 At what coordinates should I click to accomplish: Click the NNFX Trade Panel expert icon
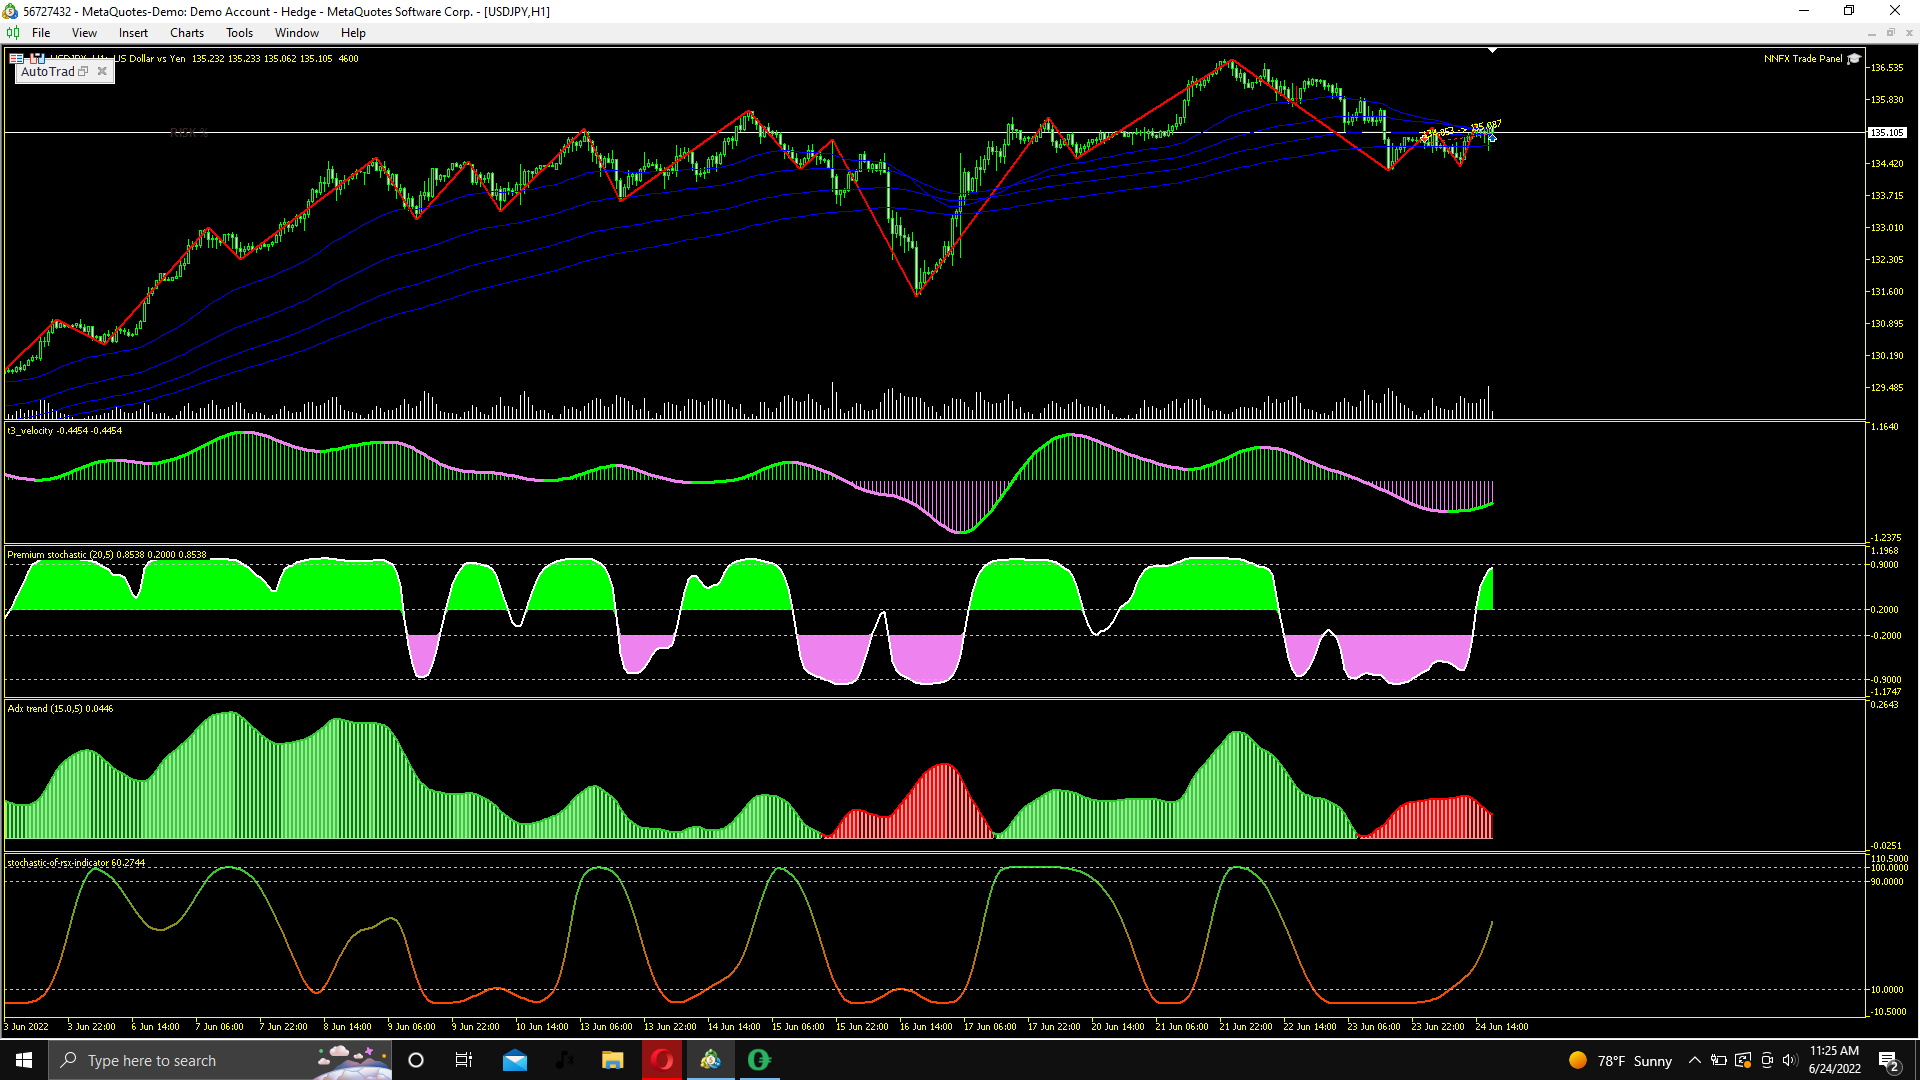[1853, 59]
